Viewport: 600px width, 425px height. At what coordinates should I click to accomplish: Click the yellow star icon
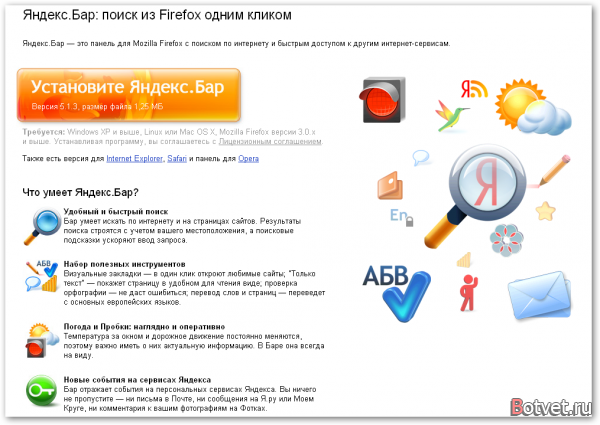tap(545, 211)
